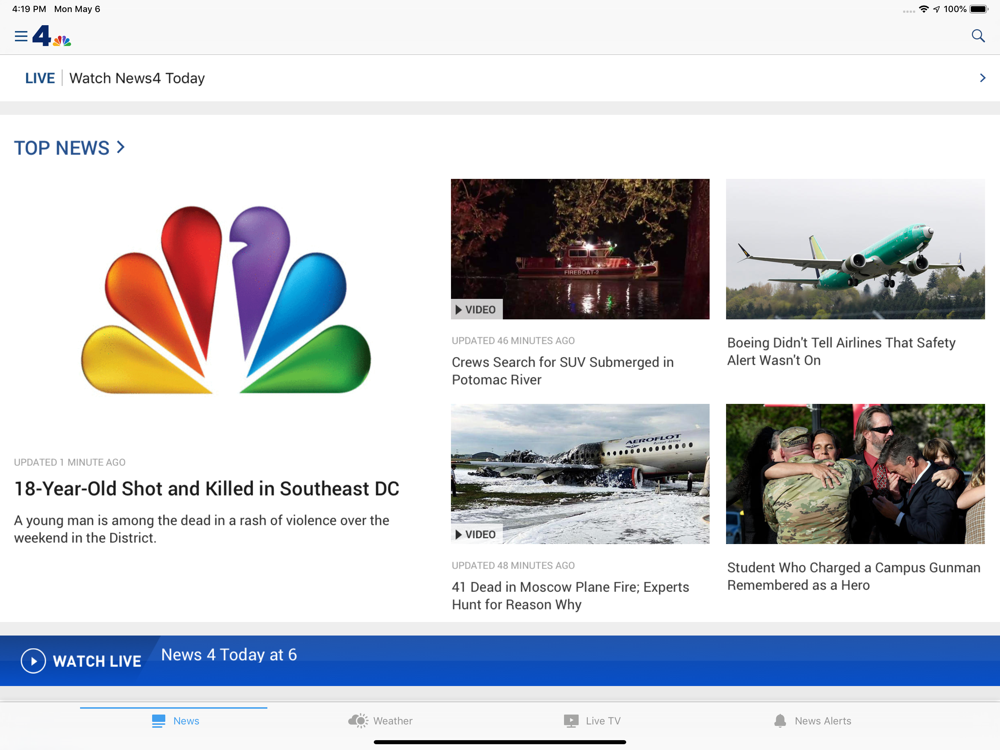Viewport: 1000px width, 750px height.
Task: Open the TOP NEWS section heading
Action: point(62,148)
